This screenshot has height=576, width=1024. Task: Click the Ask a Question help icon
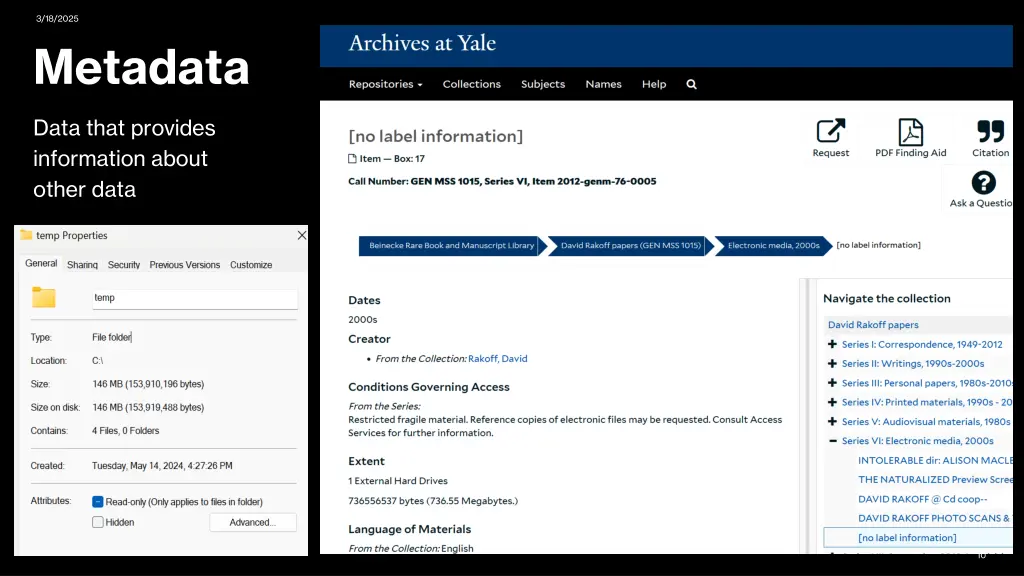(x=984, y=183)
